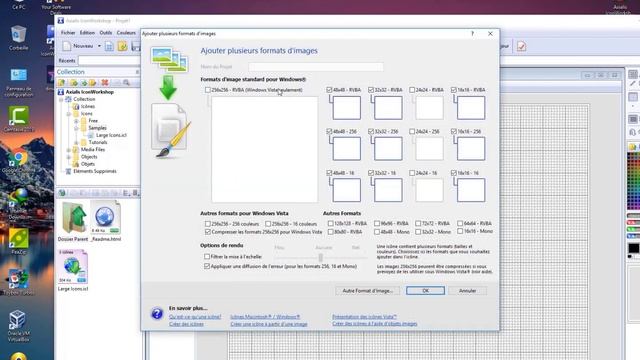The image size is (640, 360).
Task: Click the Nouveau new document icon
Action: [67, 46]
